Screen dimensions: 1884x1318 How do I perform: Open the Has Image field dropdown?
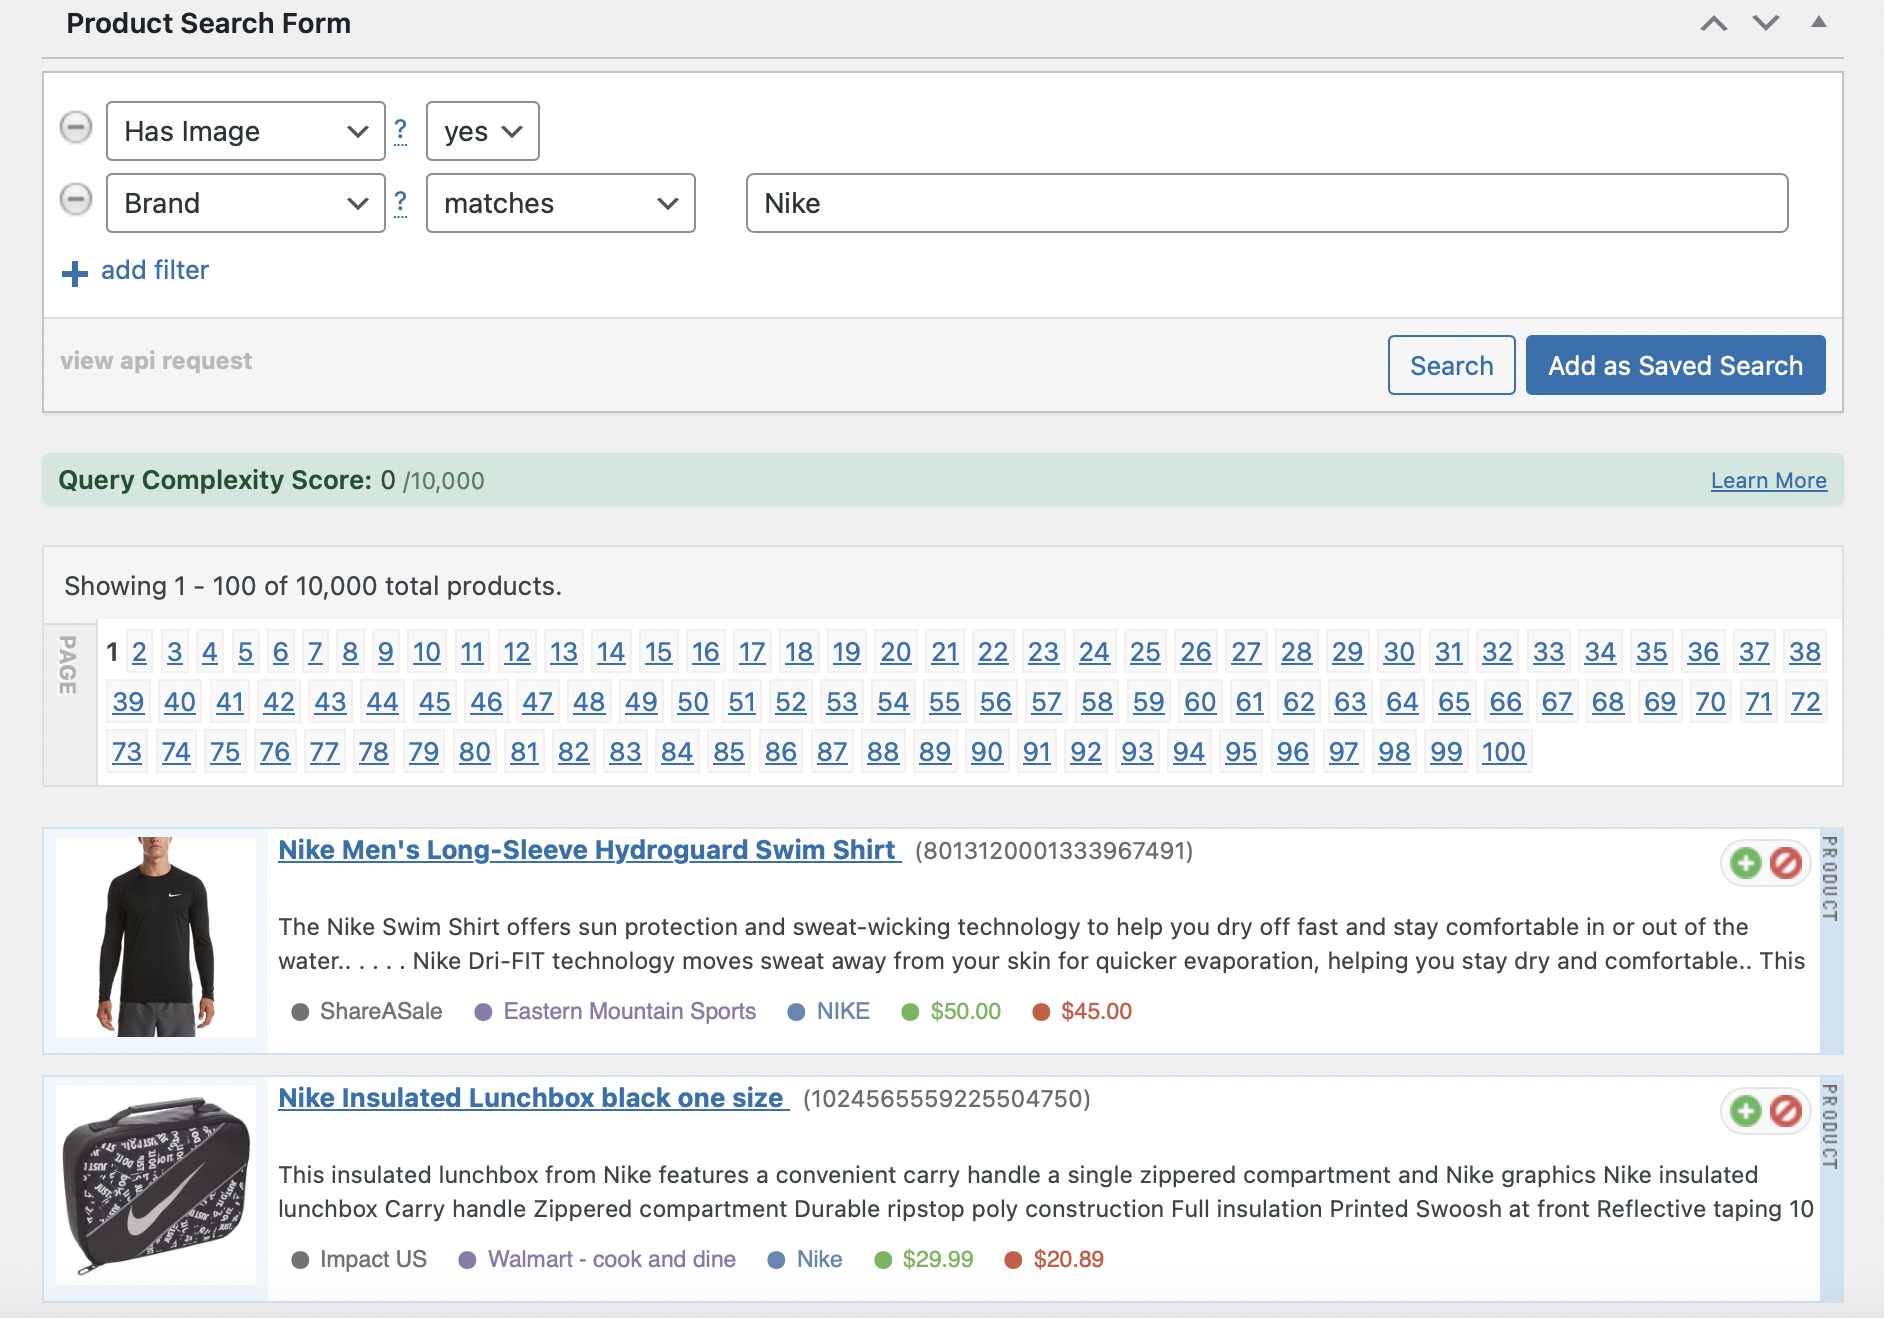click(x=246, y=131)
